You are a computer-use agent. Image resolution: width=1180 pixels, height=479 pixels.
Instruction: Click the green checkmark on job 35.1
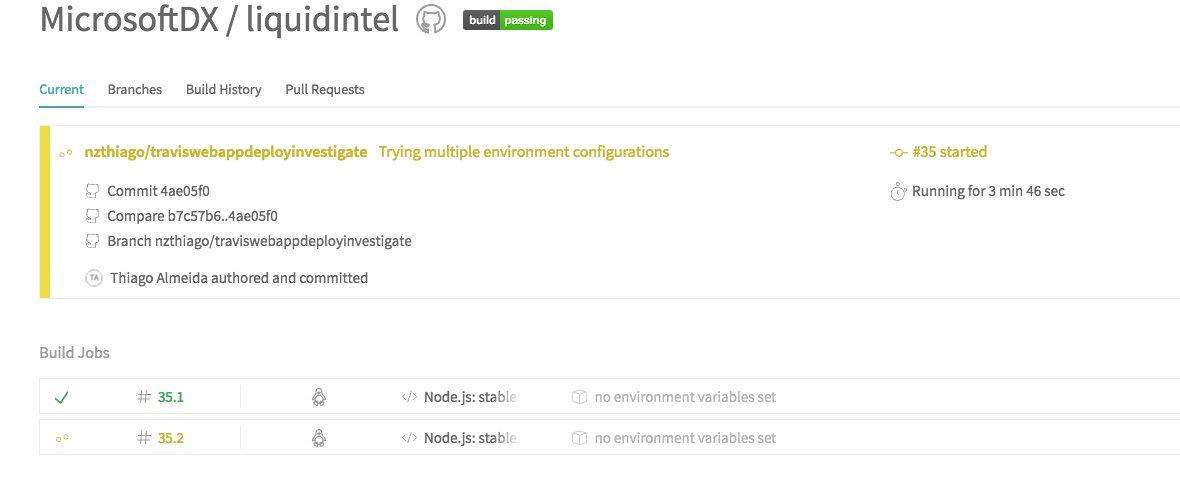62,397
